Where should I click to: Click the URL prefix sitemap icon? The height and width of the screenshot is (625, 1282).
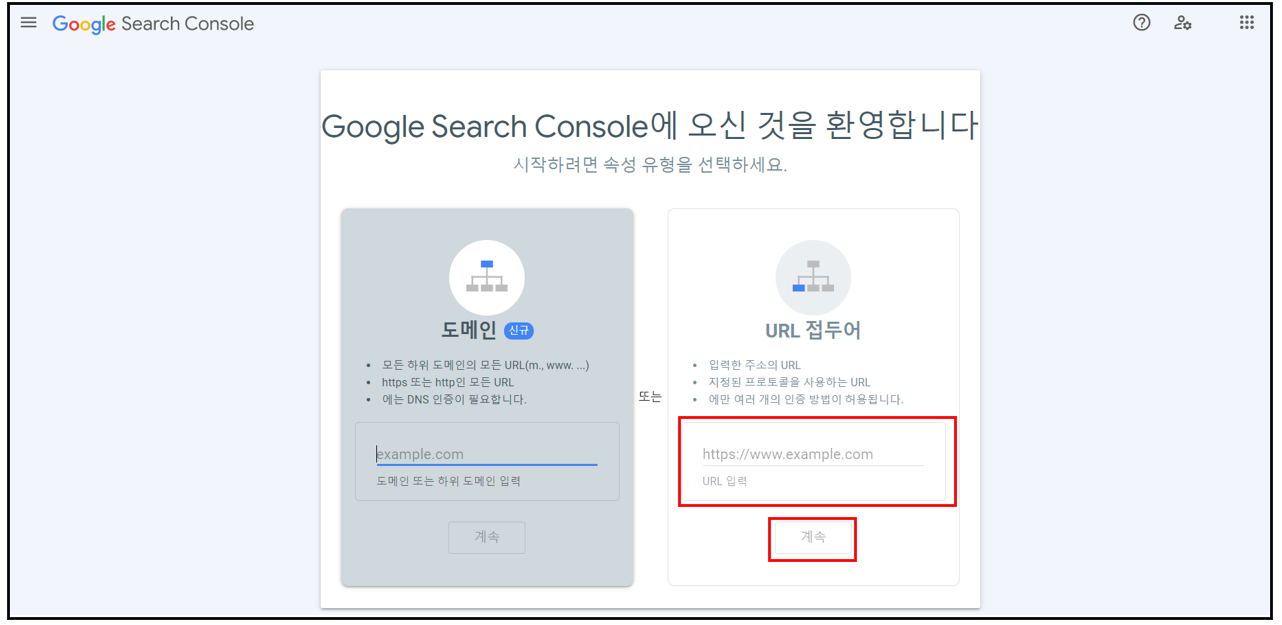pos(813,277)
